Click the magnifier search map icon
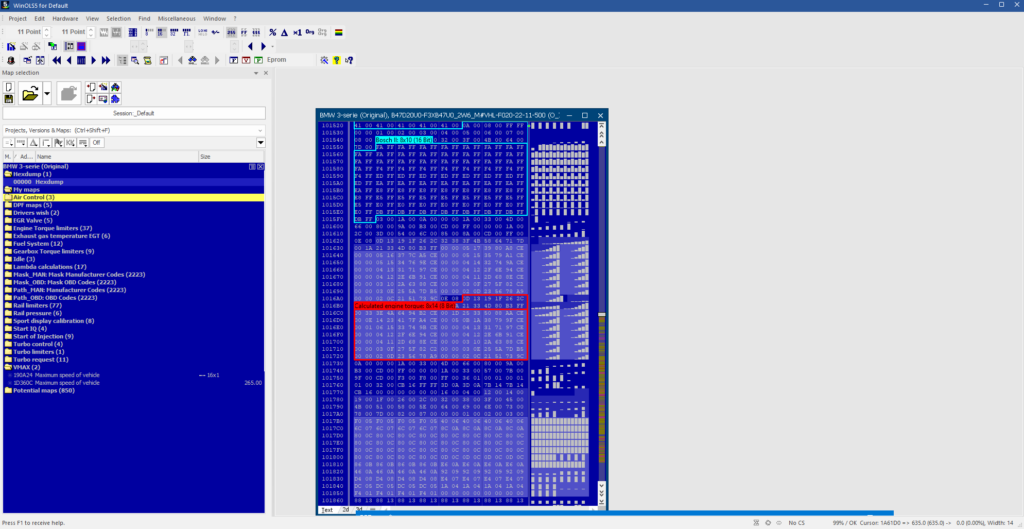1024x529 pixels. click(135, 60)
